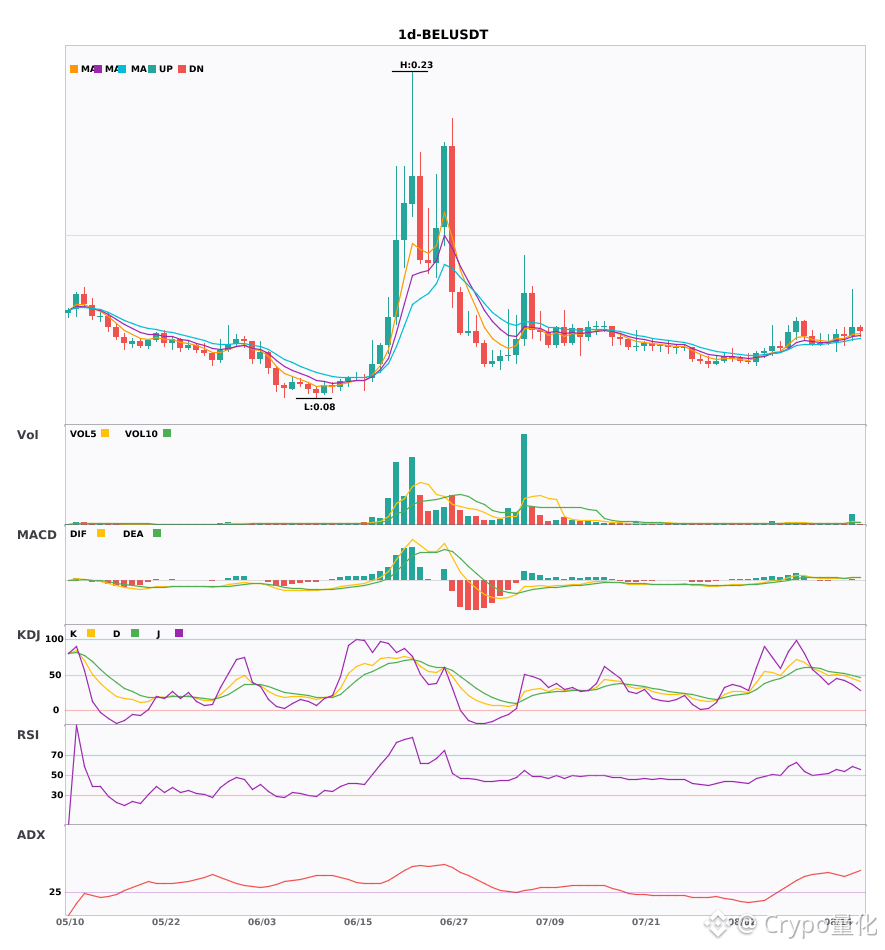
Task: Click the DIF legend label
Action: [x=78, y=534]
